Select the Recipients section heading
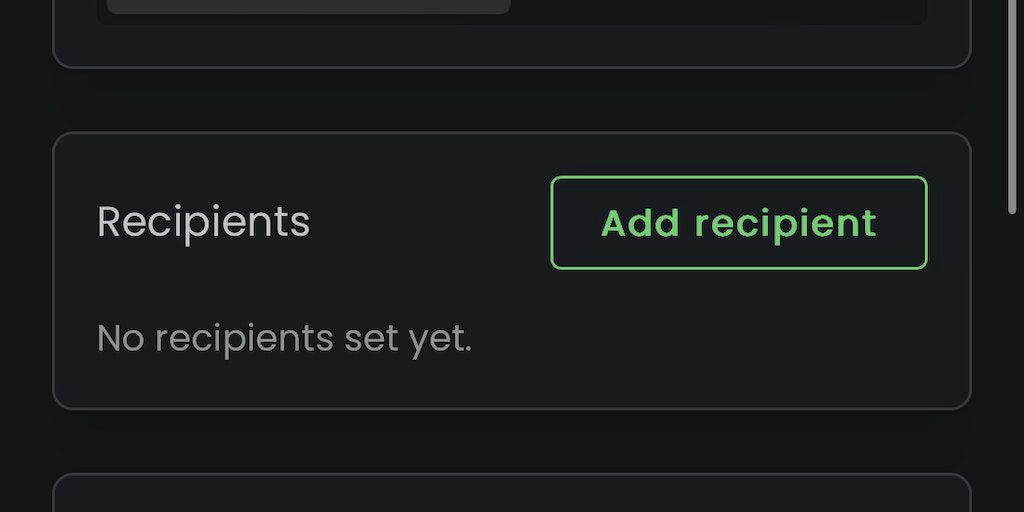This screenshot has width=1024, height=512. point(203,222)
